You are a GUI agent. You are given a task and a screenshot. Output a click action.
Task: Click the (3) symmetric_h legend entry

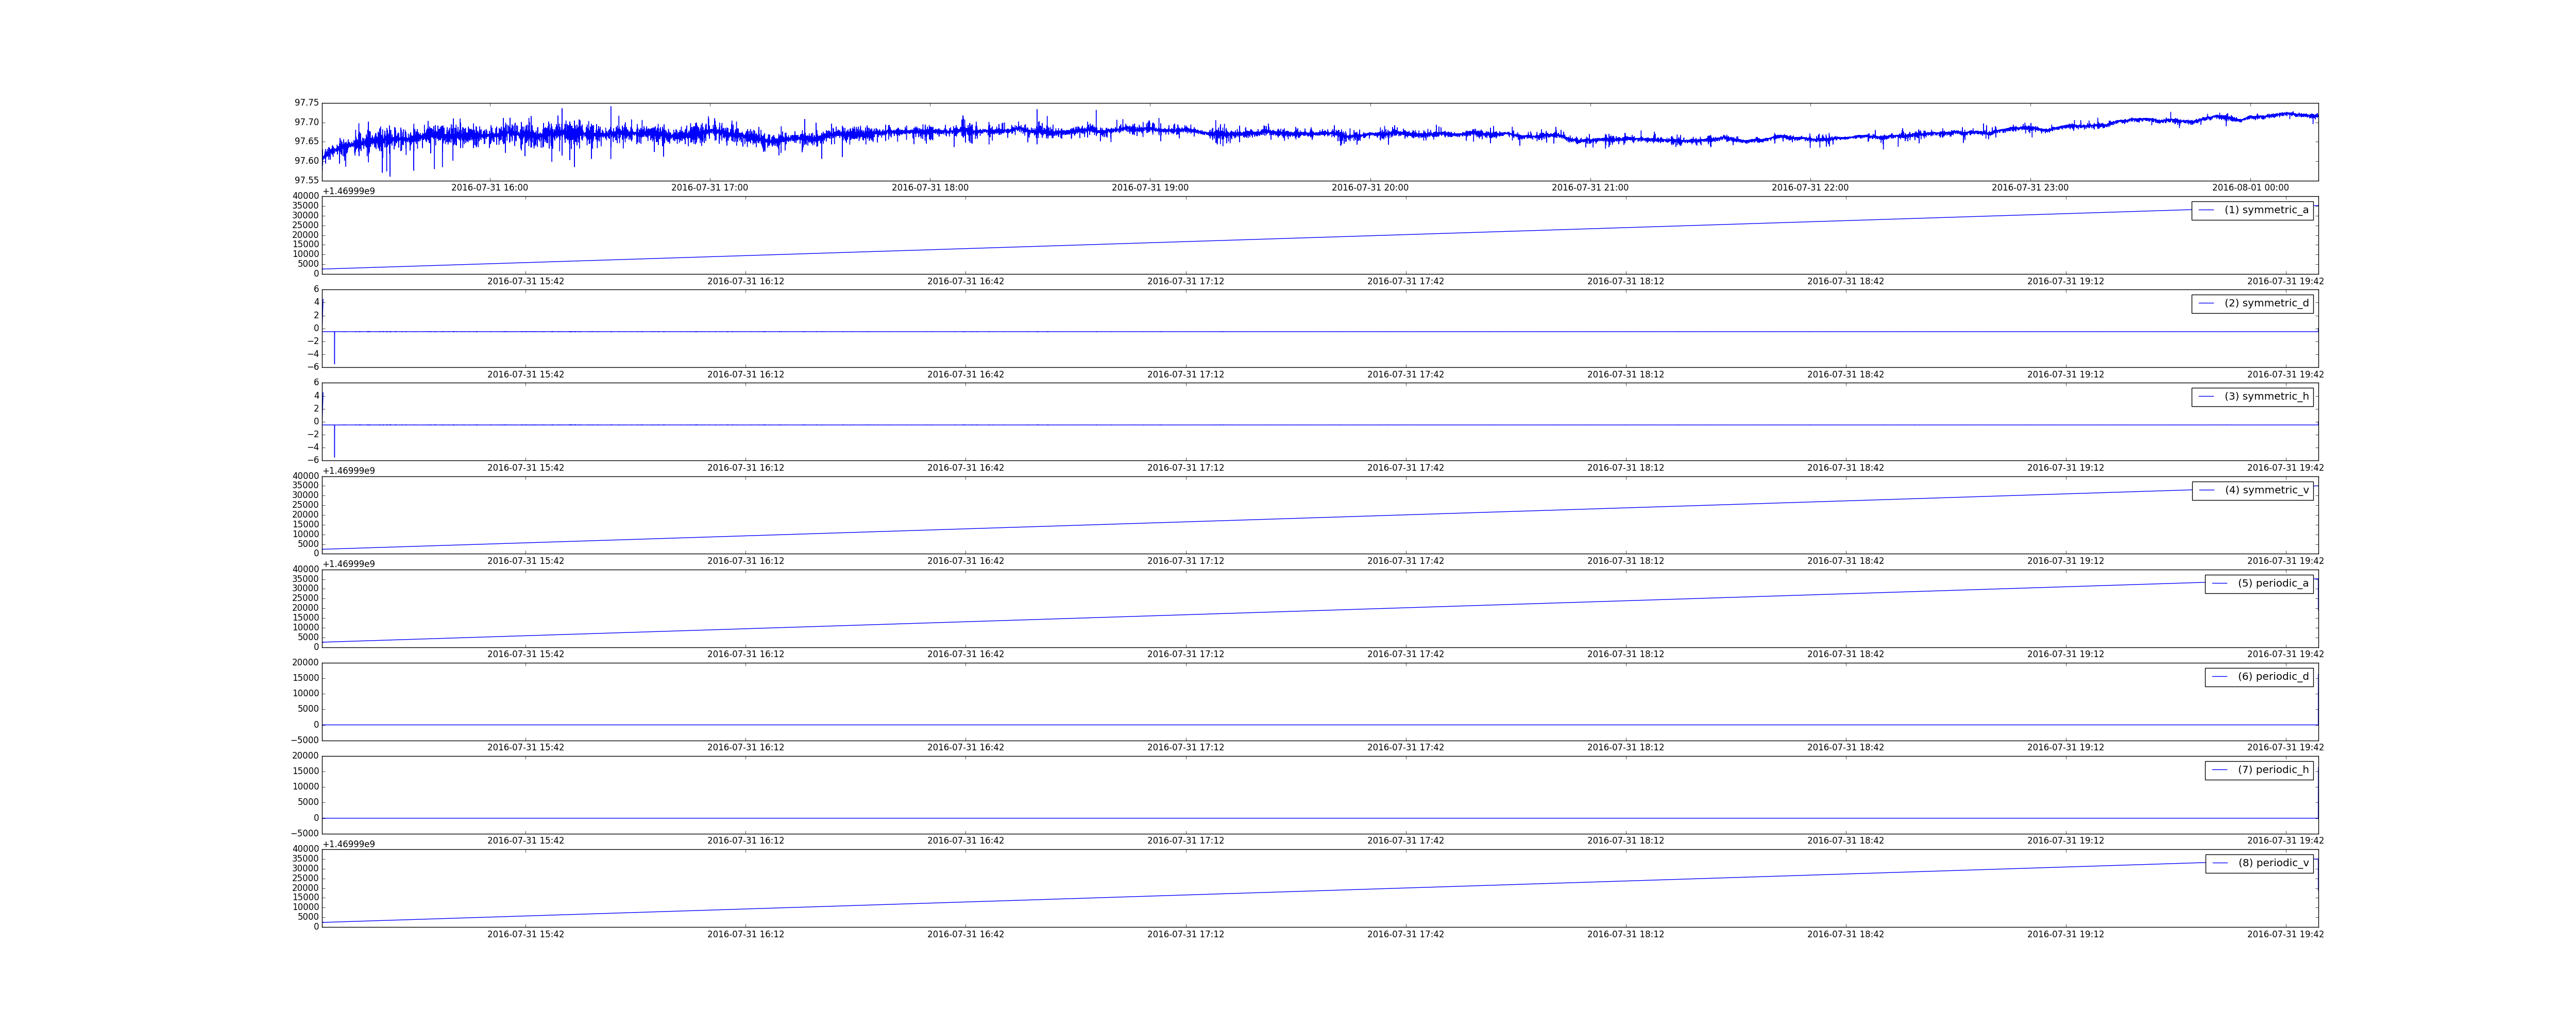point(2252,397)
